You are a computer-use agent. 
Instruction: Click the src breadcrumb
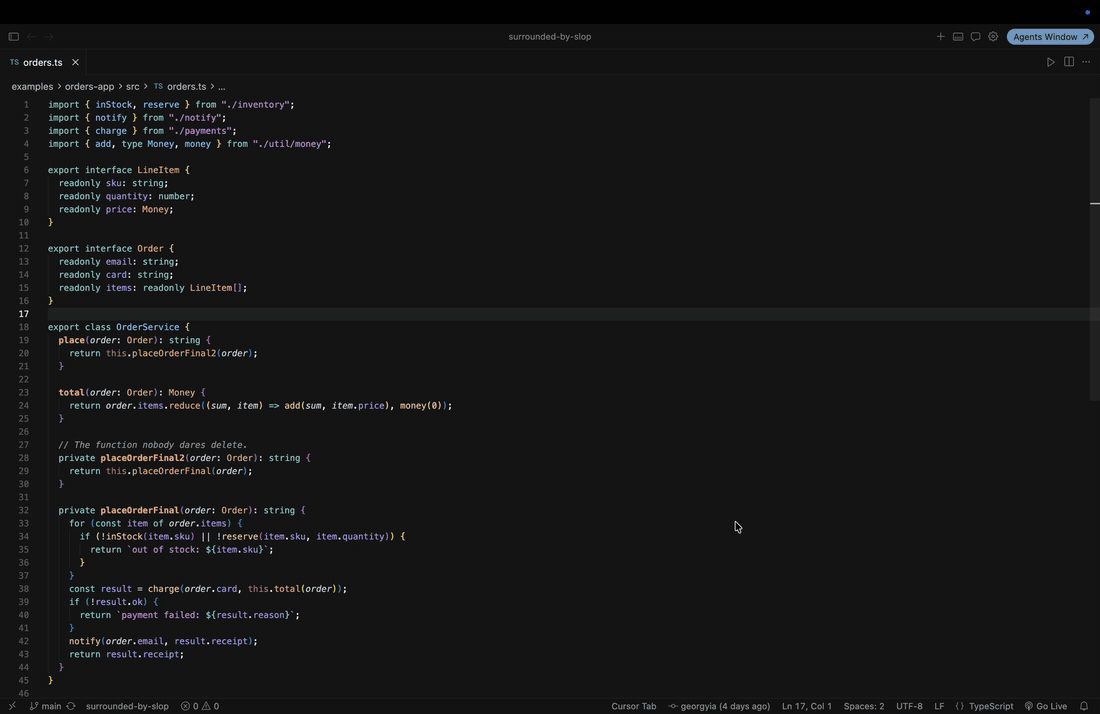click(133, 86)
